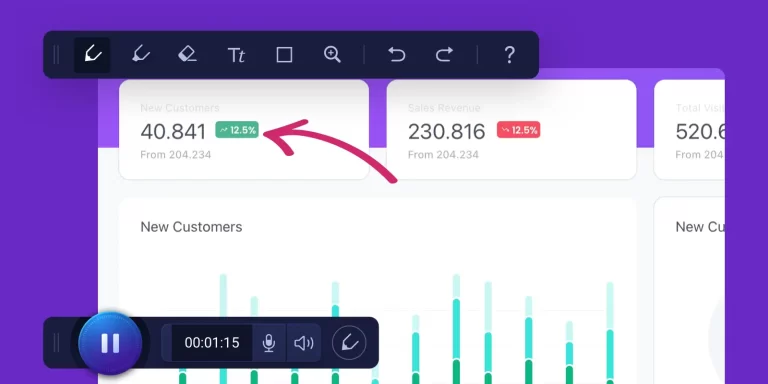This screenshot has height=384, width=768.
Task: Select the highlighter tool
Action: point(141,54)
